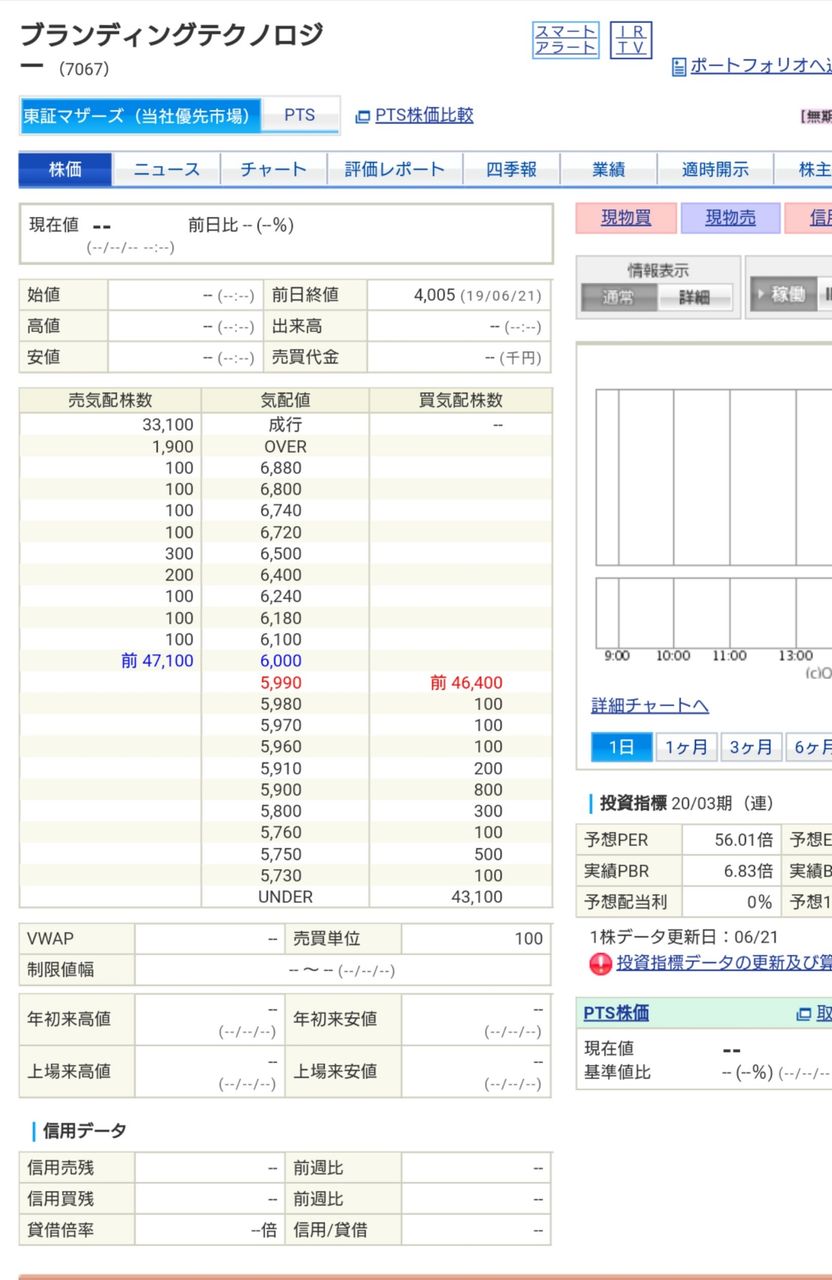Click the 前 47,100 sell quantity
832x1280 pixels.
(157, 661)
